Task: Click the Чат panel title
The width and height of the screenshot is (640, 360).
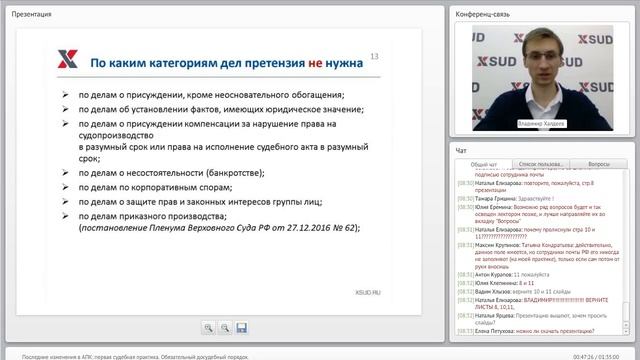Action: point(461,151)
